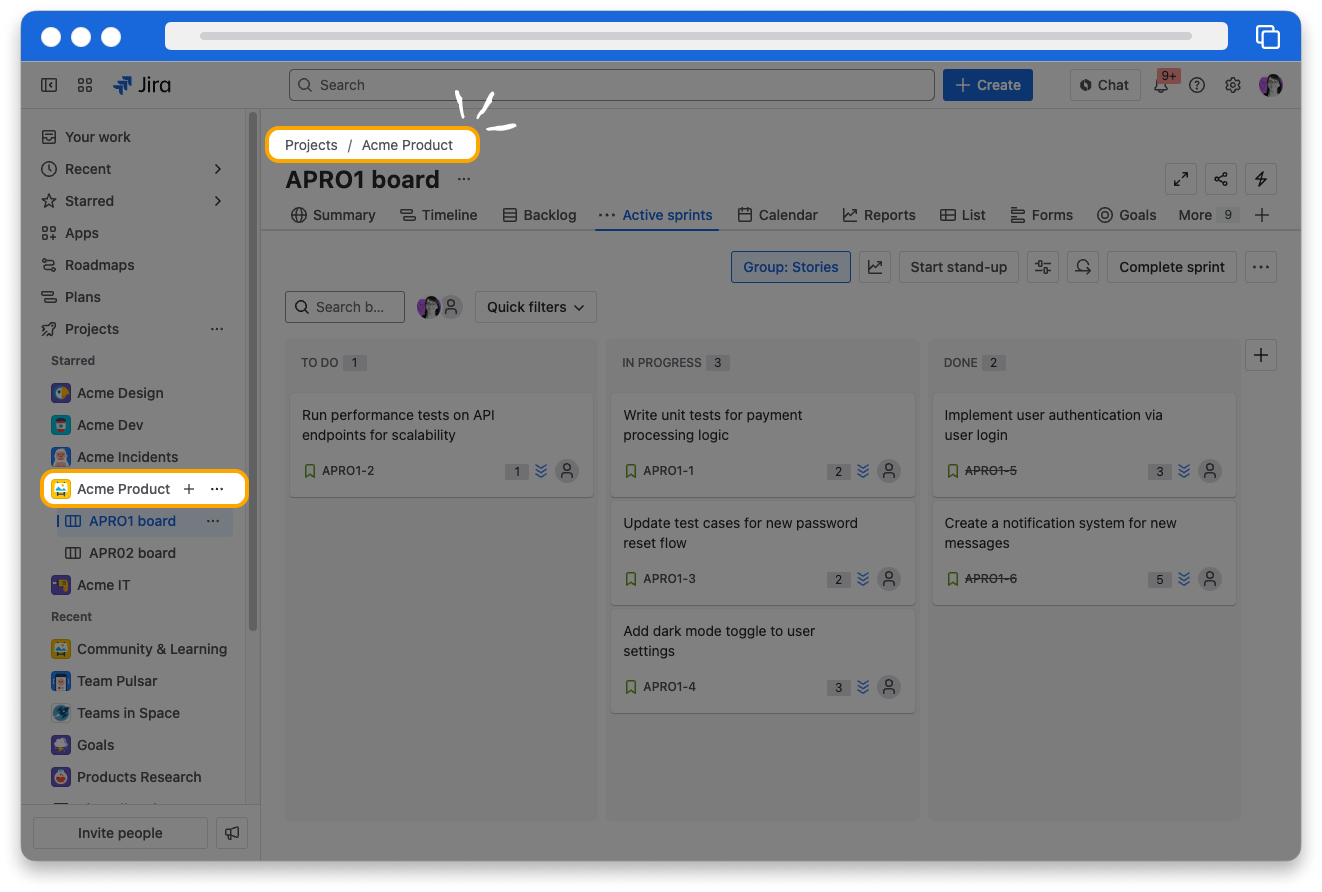Open more options for APRO1 board in sidebar

point(213,521)
